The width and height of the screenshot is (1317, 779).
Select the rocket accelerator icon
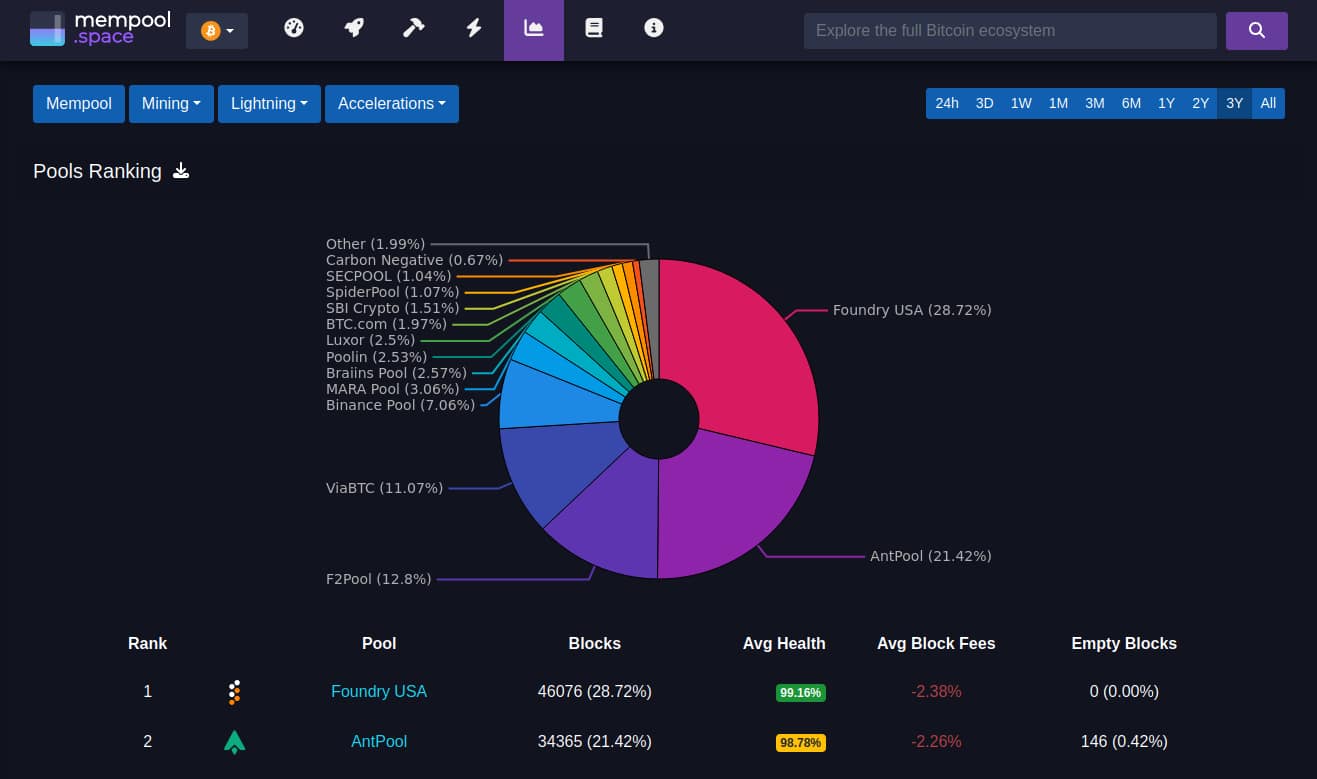pos(353,28)
